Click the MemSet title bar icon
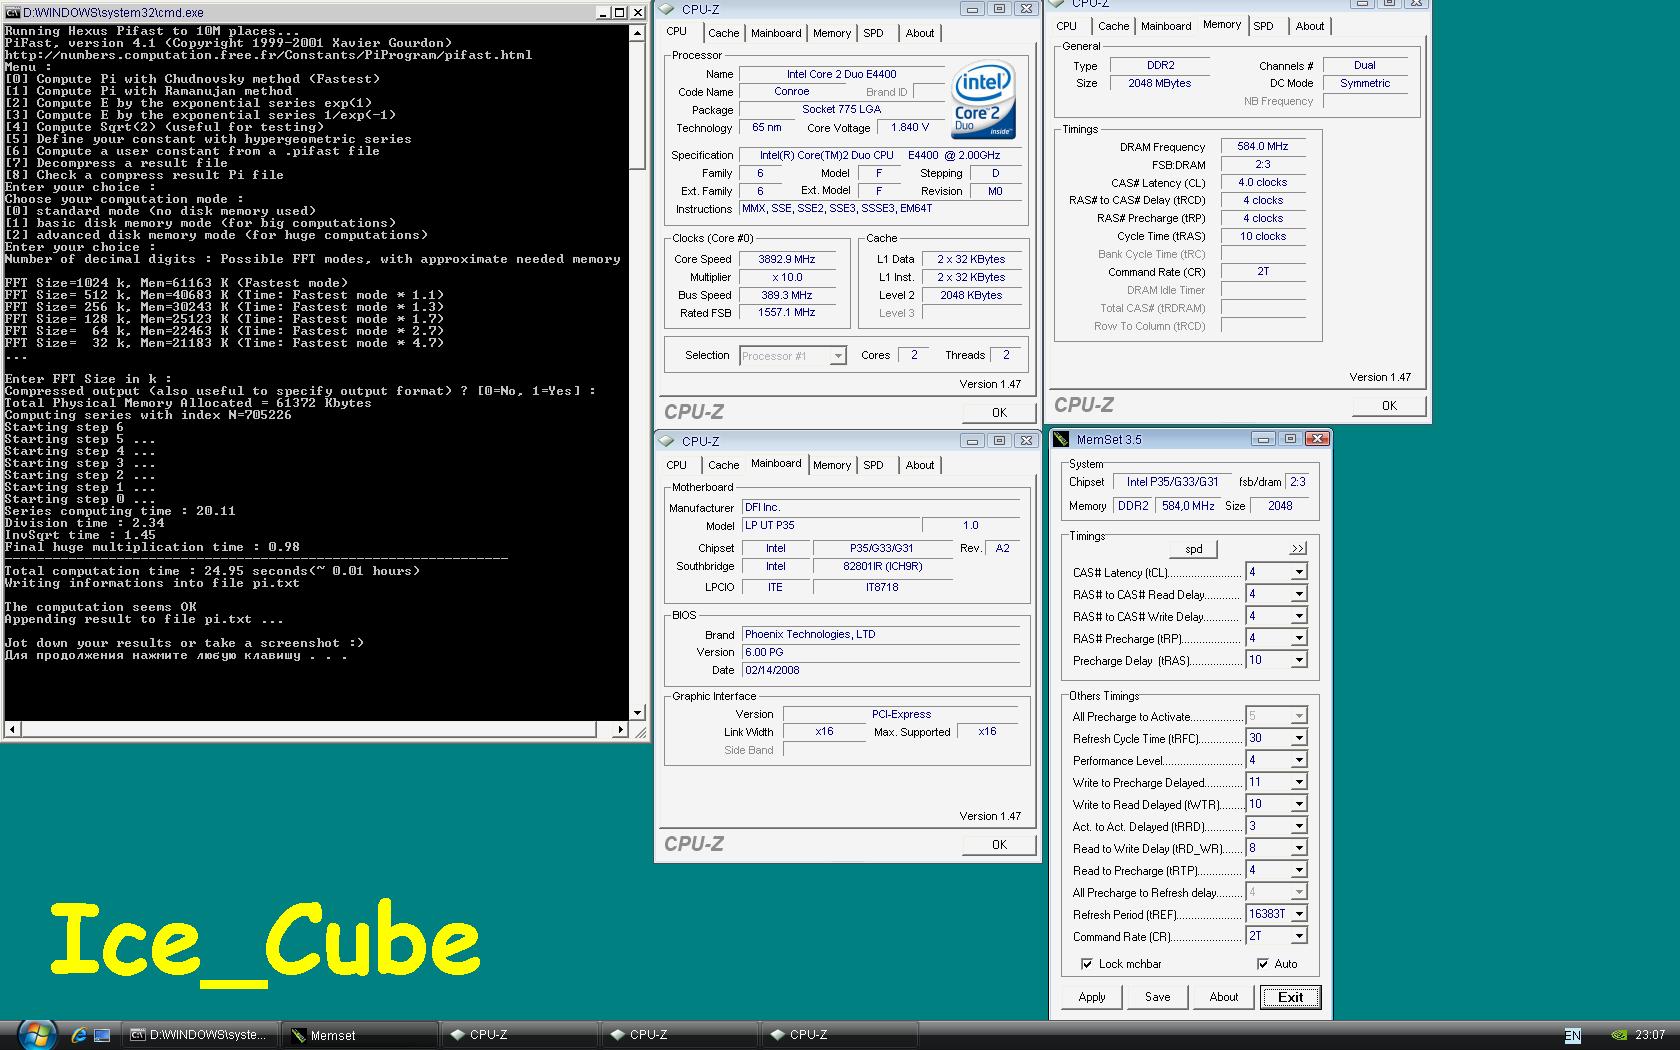Image resolution: width=1680 pixels, height=1050 pixels. pos(1063,439)
